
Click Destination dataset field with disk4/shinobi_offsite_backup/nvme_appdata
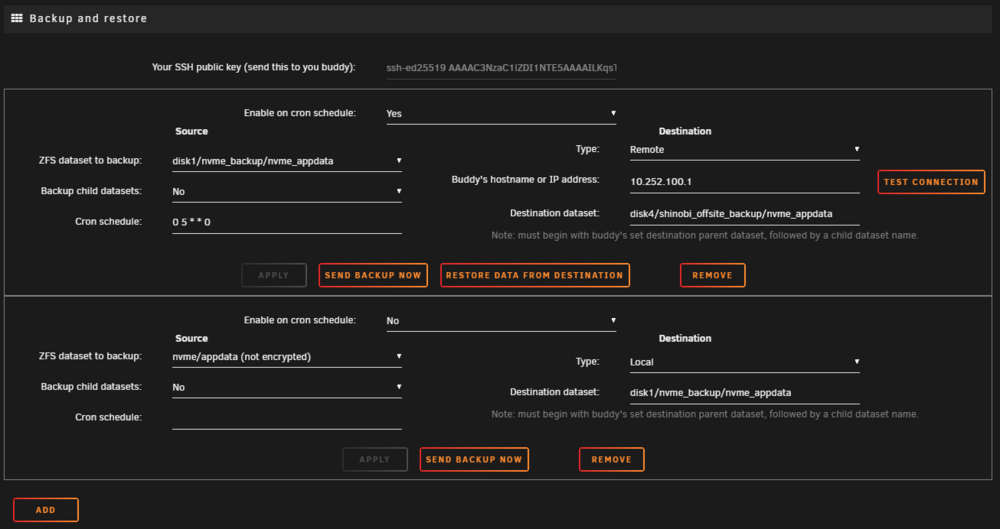(x=745, y=214)
